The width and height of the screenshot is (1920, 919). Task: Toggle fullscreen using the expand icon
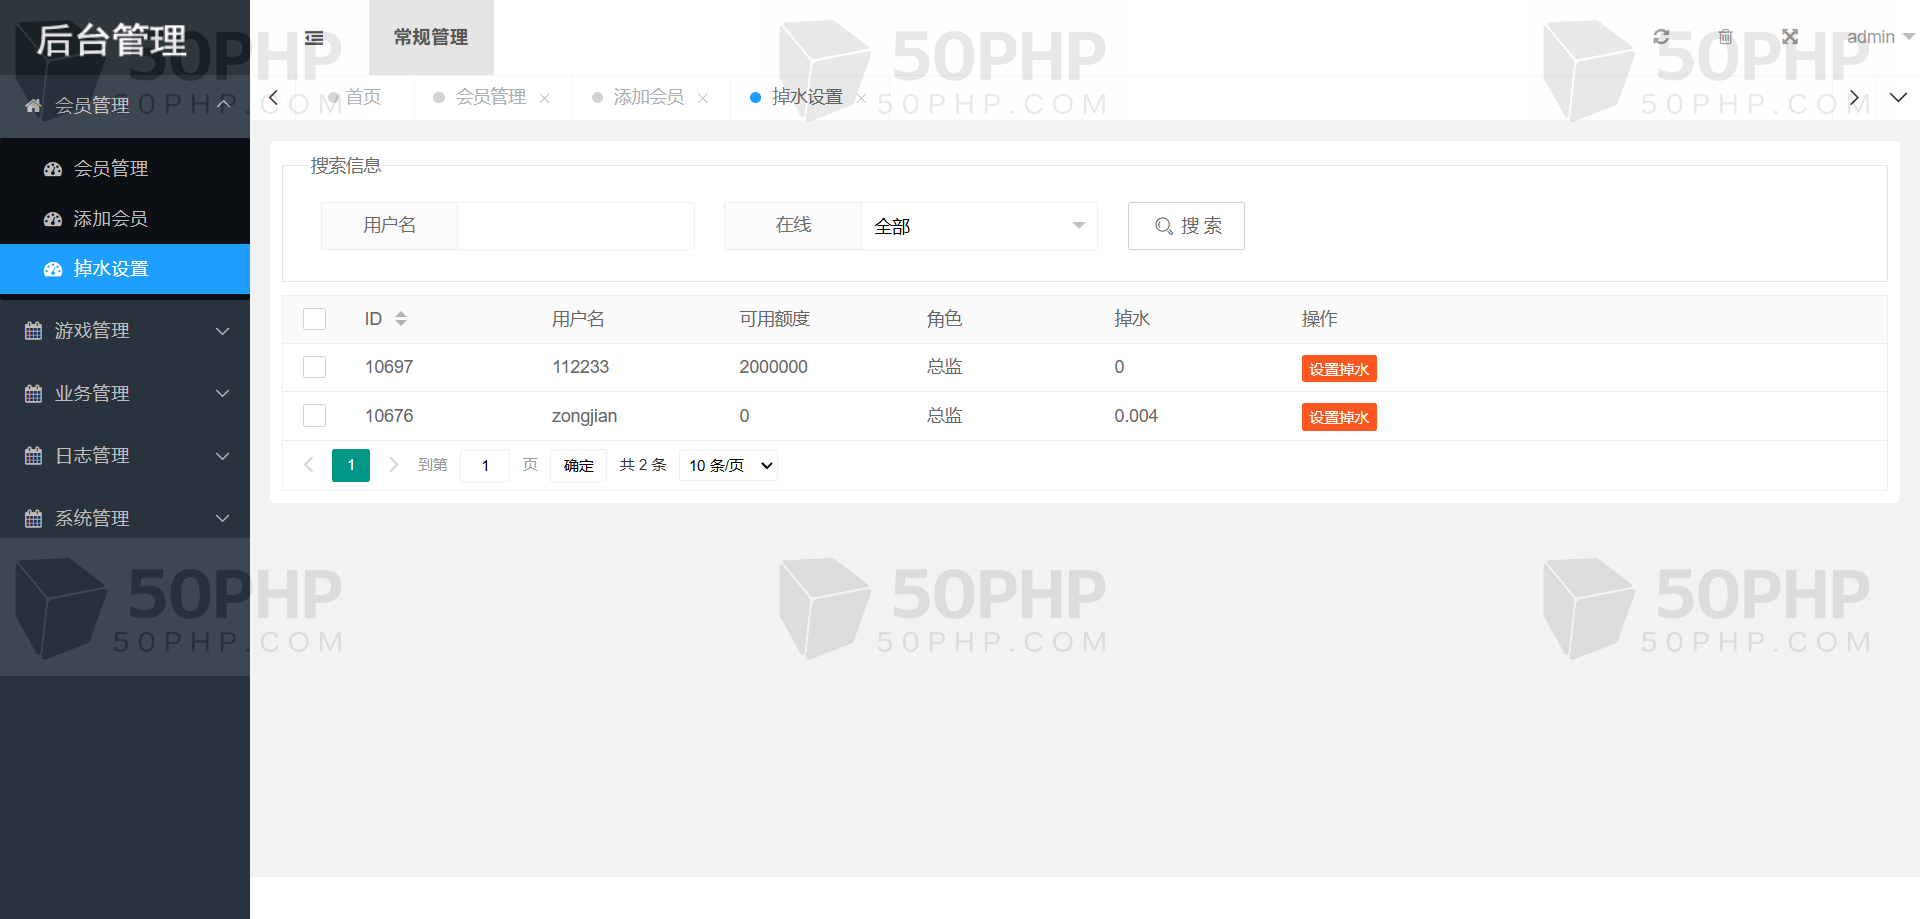(1789, 37)
